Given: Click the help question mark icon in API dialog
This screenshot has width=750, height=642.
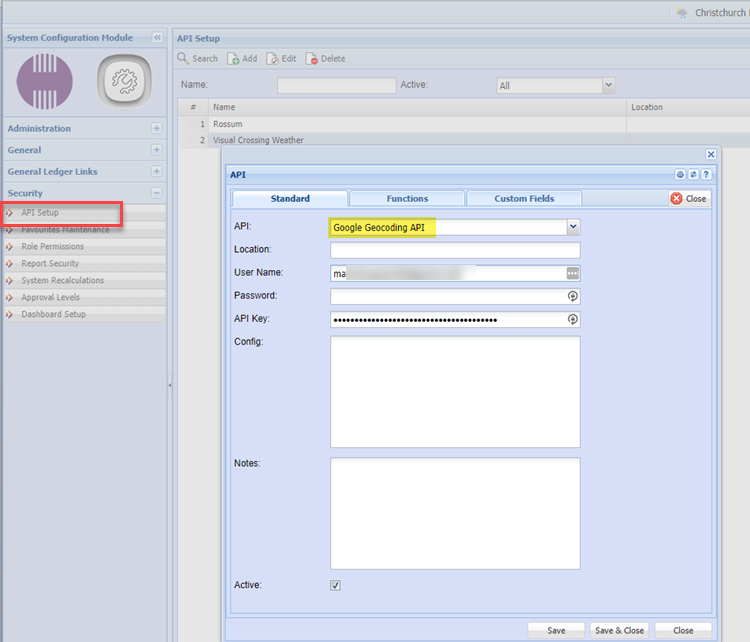Looking at the screenshot, I should click(706, 174).
